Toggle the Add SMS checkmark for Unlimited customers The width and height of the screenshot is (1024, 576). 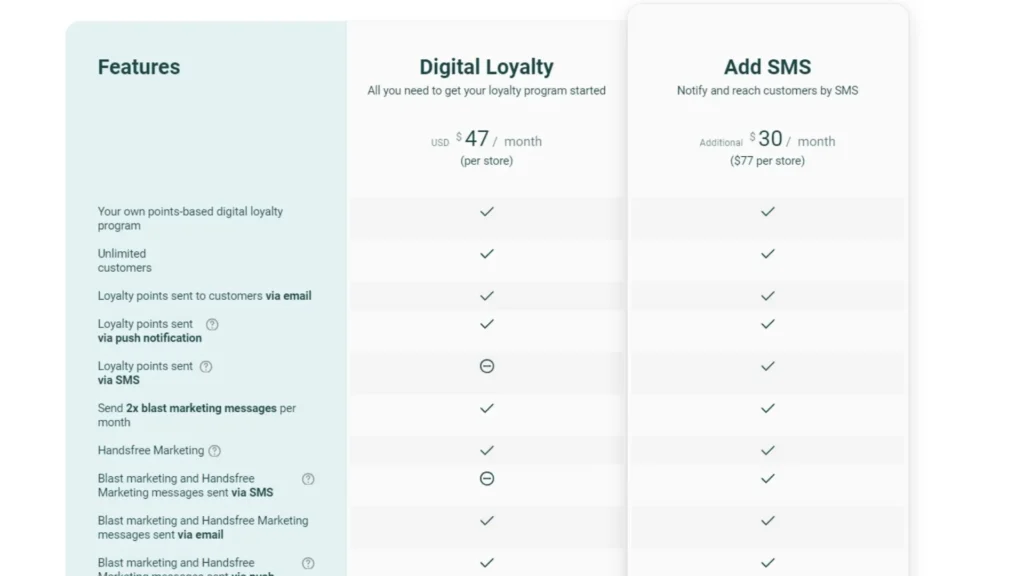point(767,254)
